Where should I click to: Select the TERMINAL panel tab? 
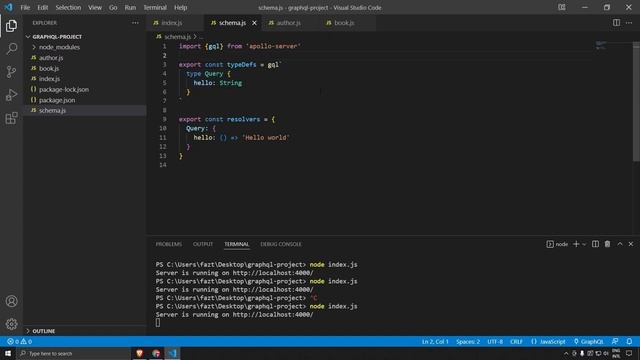click(236, 244)
